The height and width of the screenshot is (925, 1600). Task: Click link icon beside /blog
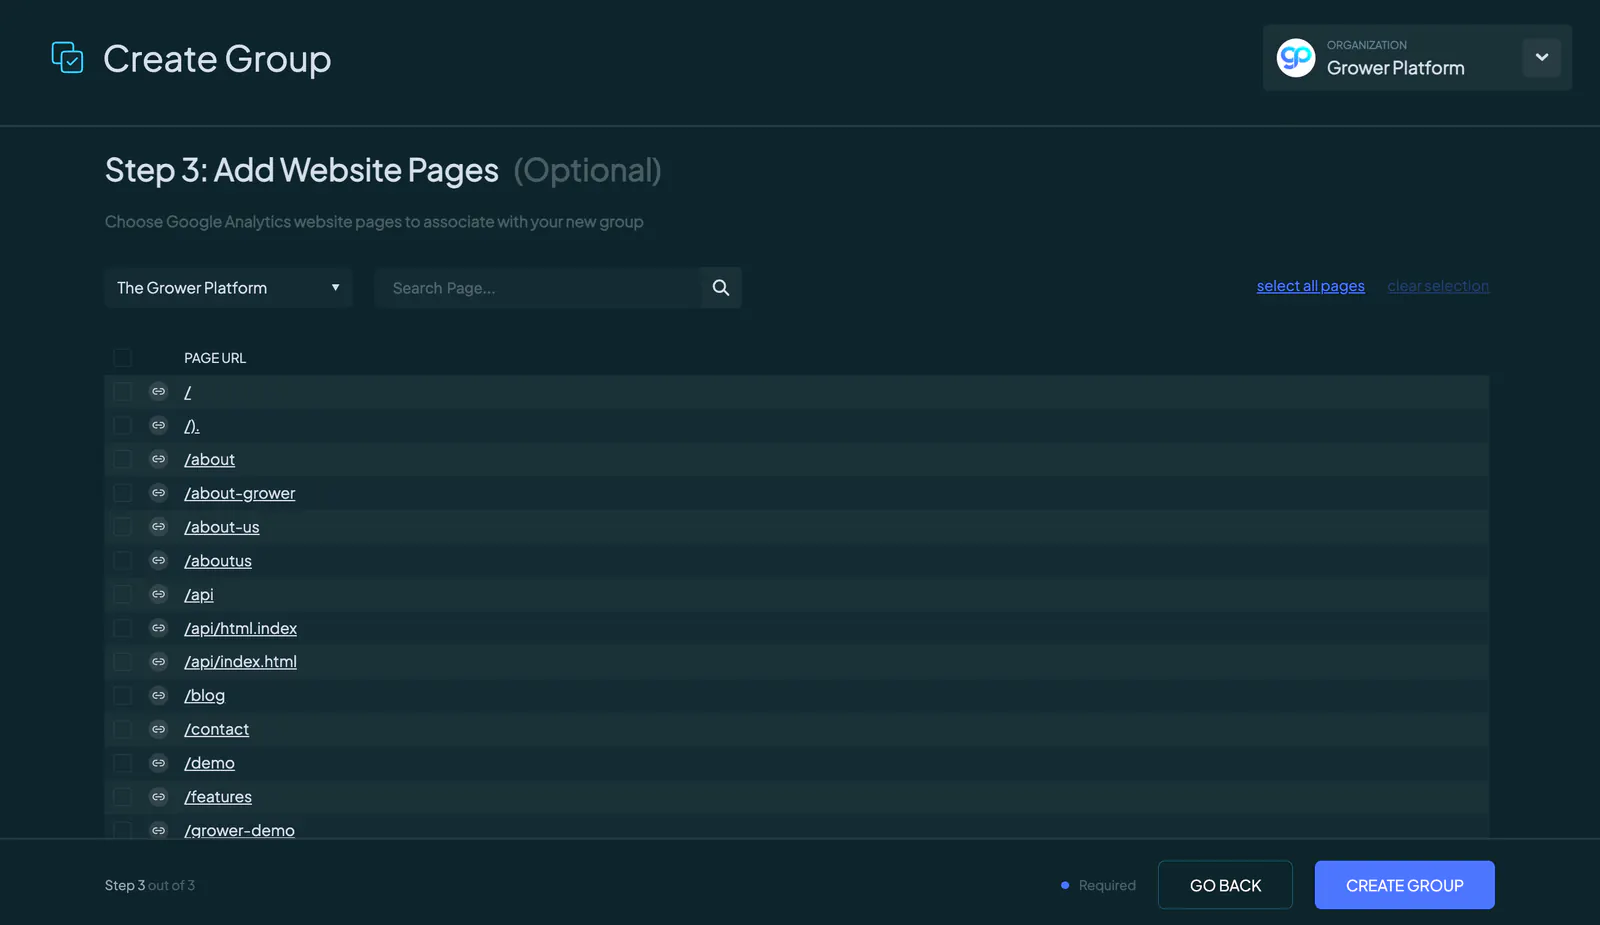tap(158, 696)
